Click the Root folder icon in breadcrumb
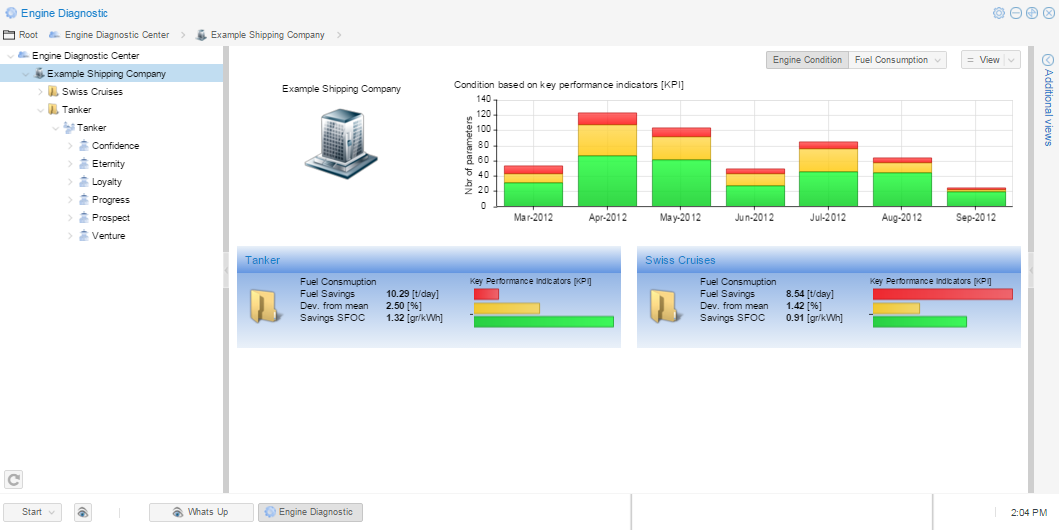 point(9,34)
